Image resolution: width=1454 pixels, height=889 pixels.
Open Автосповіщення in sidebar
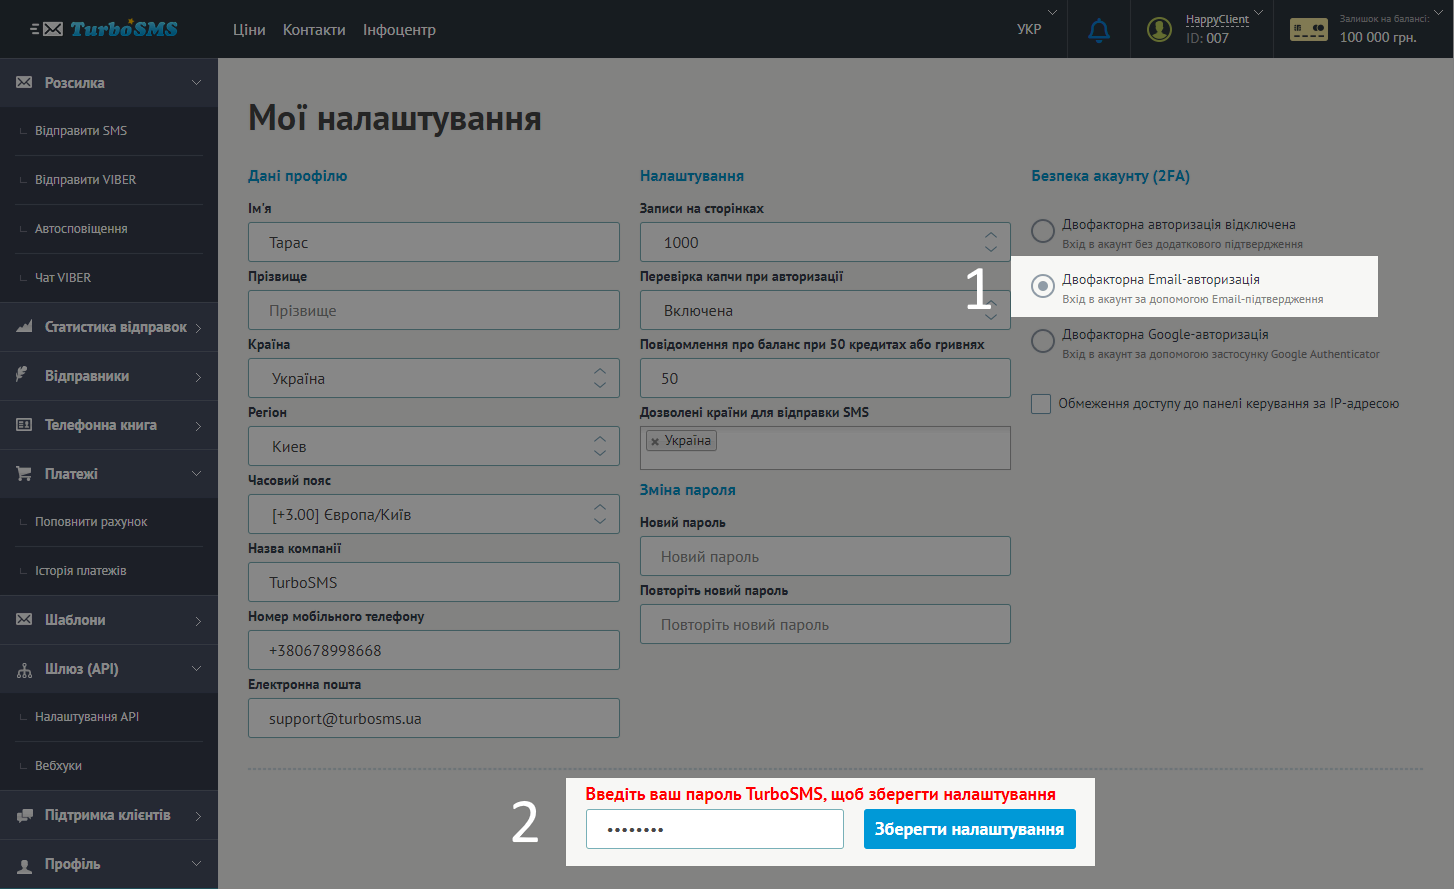81,229
